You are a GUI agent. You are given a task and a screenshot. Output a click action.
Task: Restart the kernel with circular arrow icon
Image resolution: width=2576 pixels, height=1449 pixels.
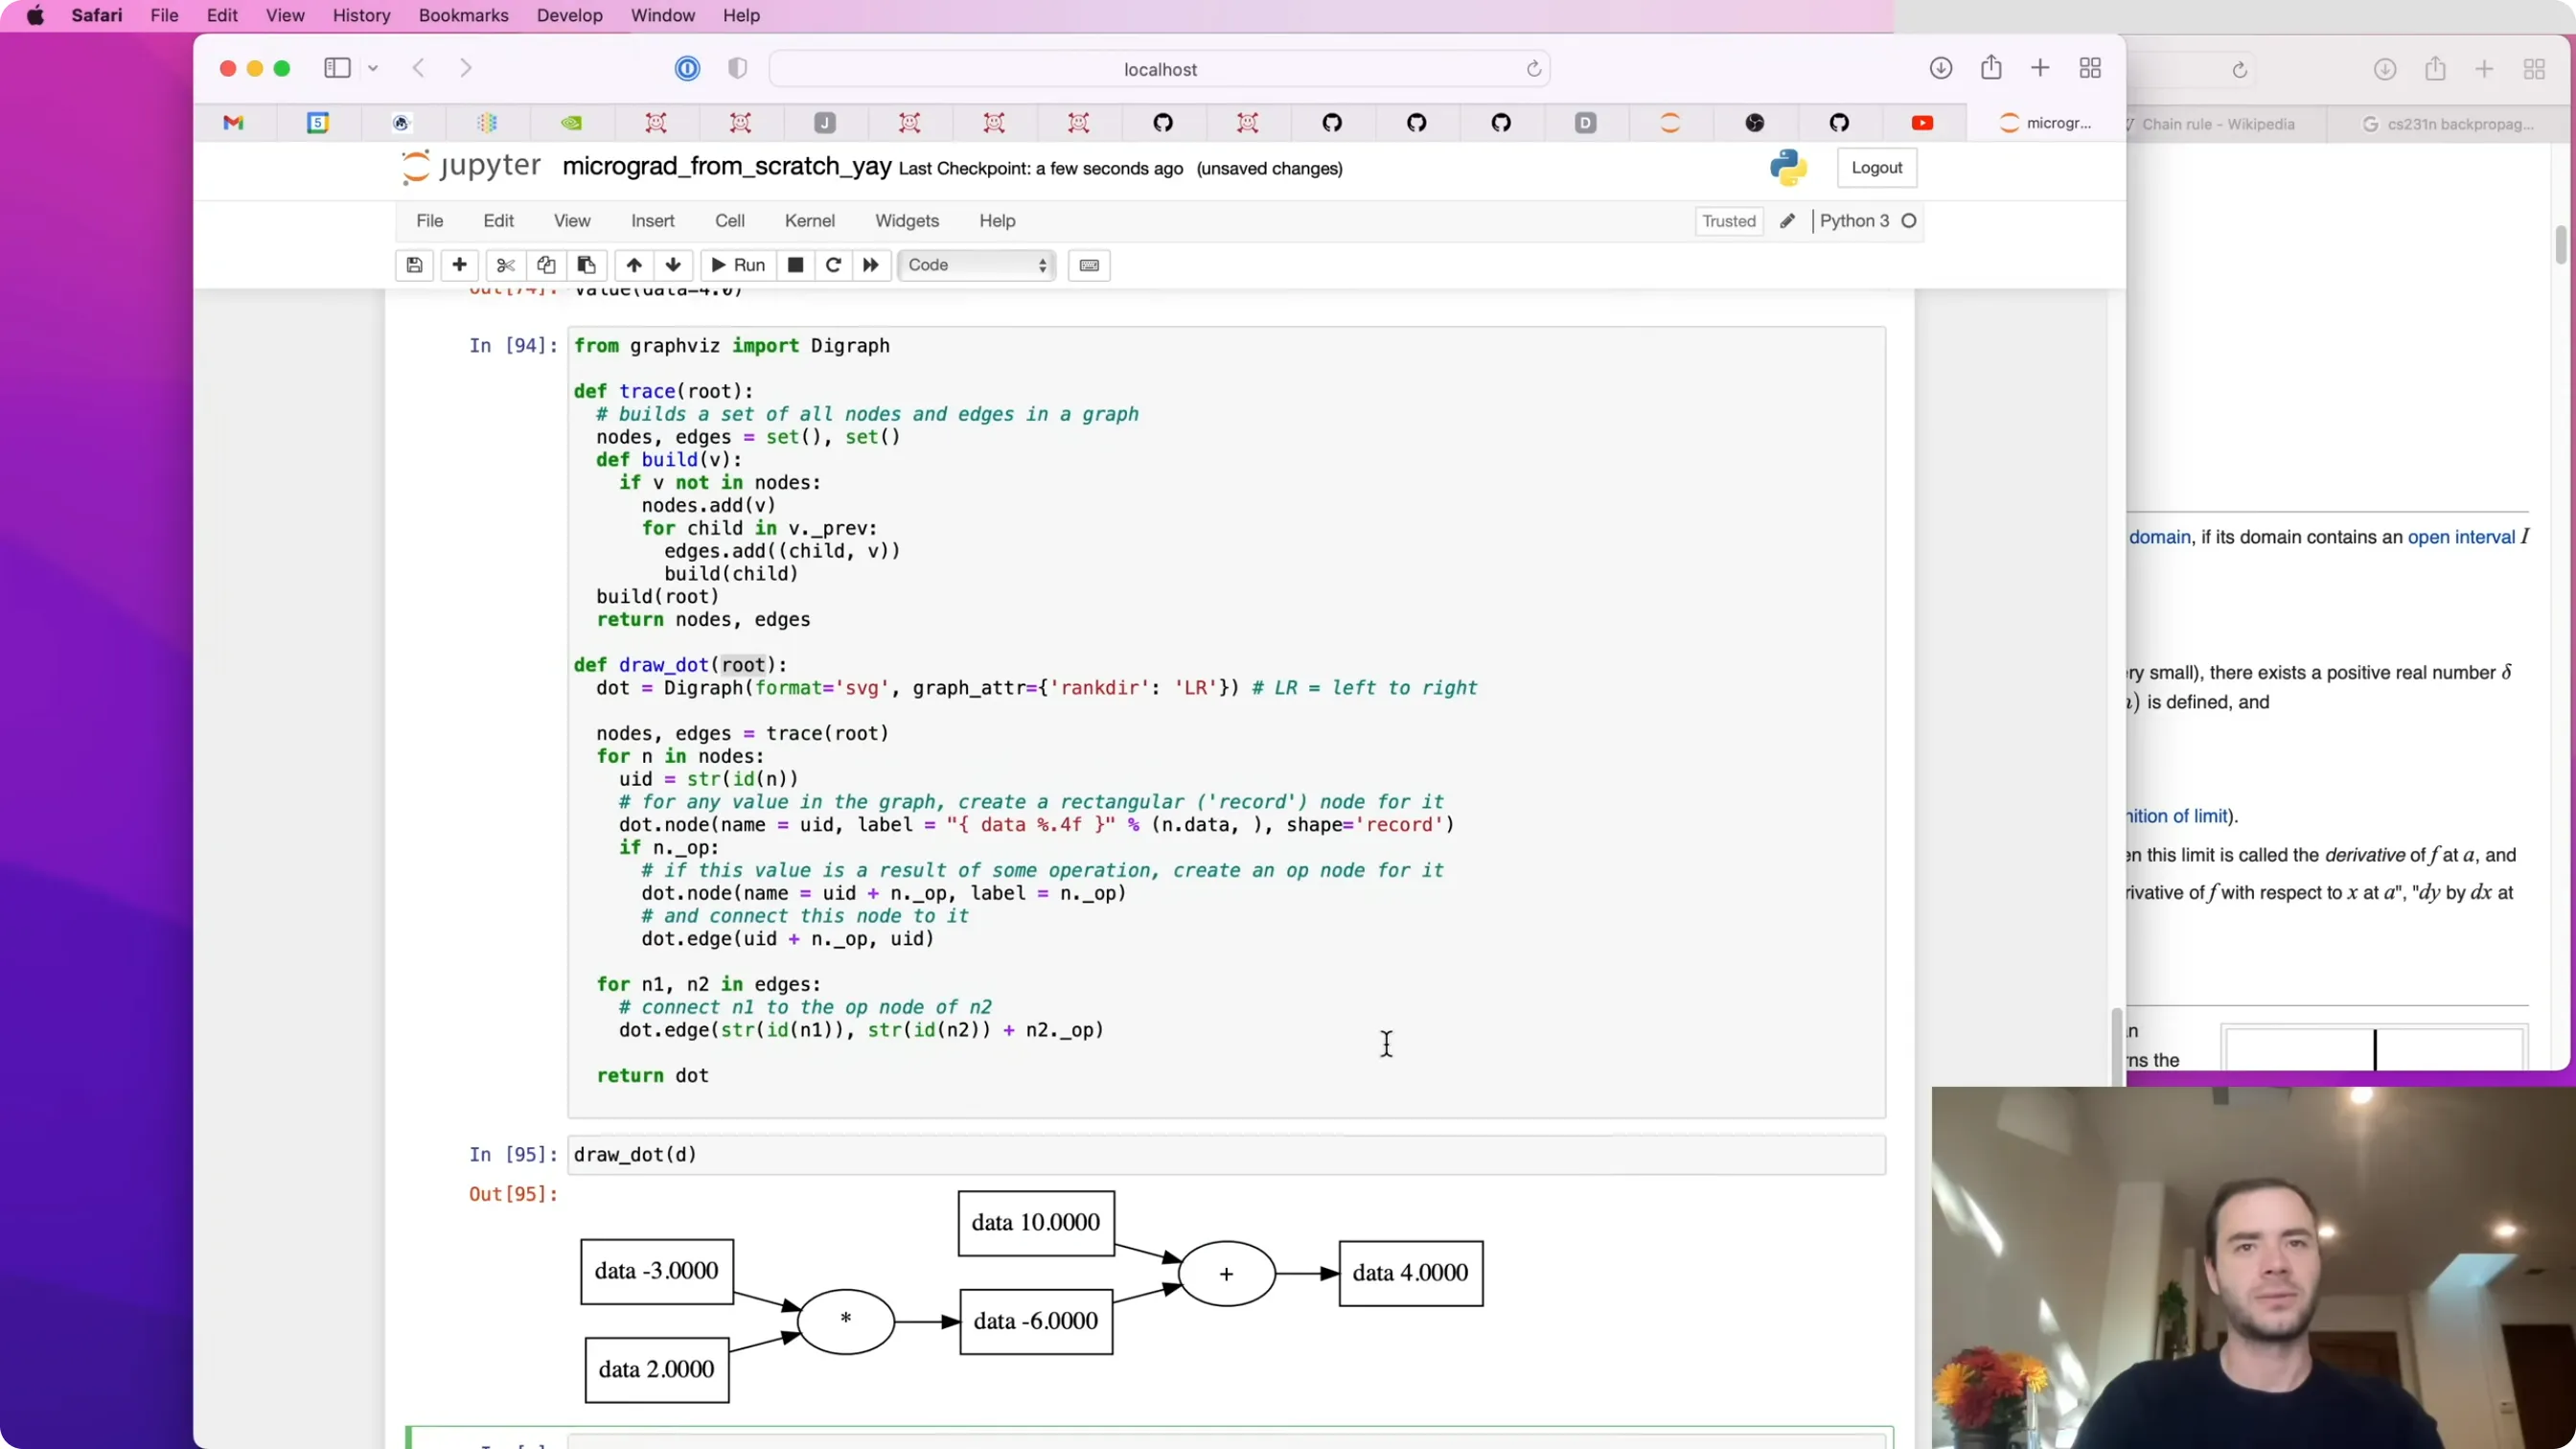click(x=833, y=265)
